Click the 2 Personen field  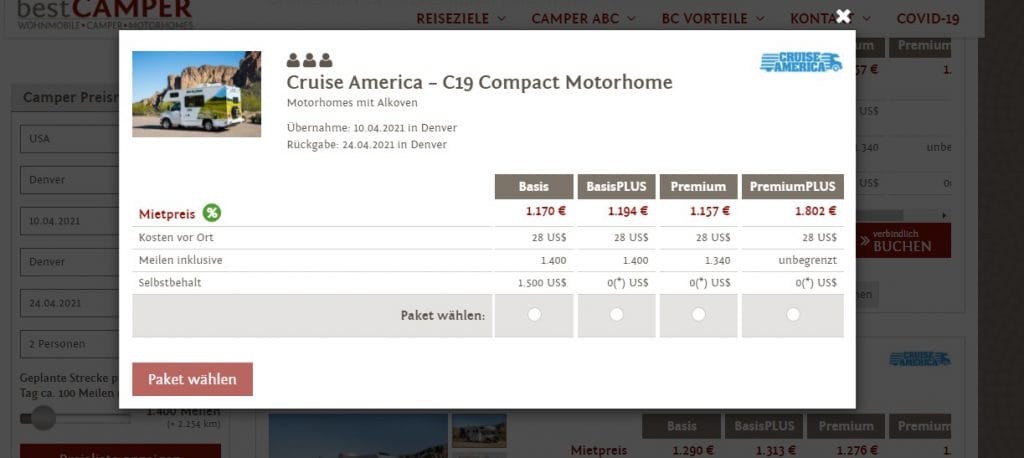point(69,344)
